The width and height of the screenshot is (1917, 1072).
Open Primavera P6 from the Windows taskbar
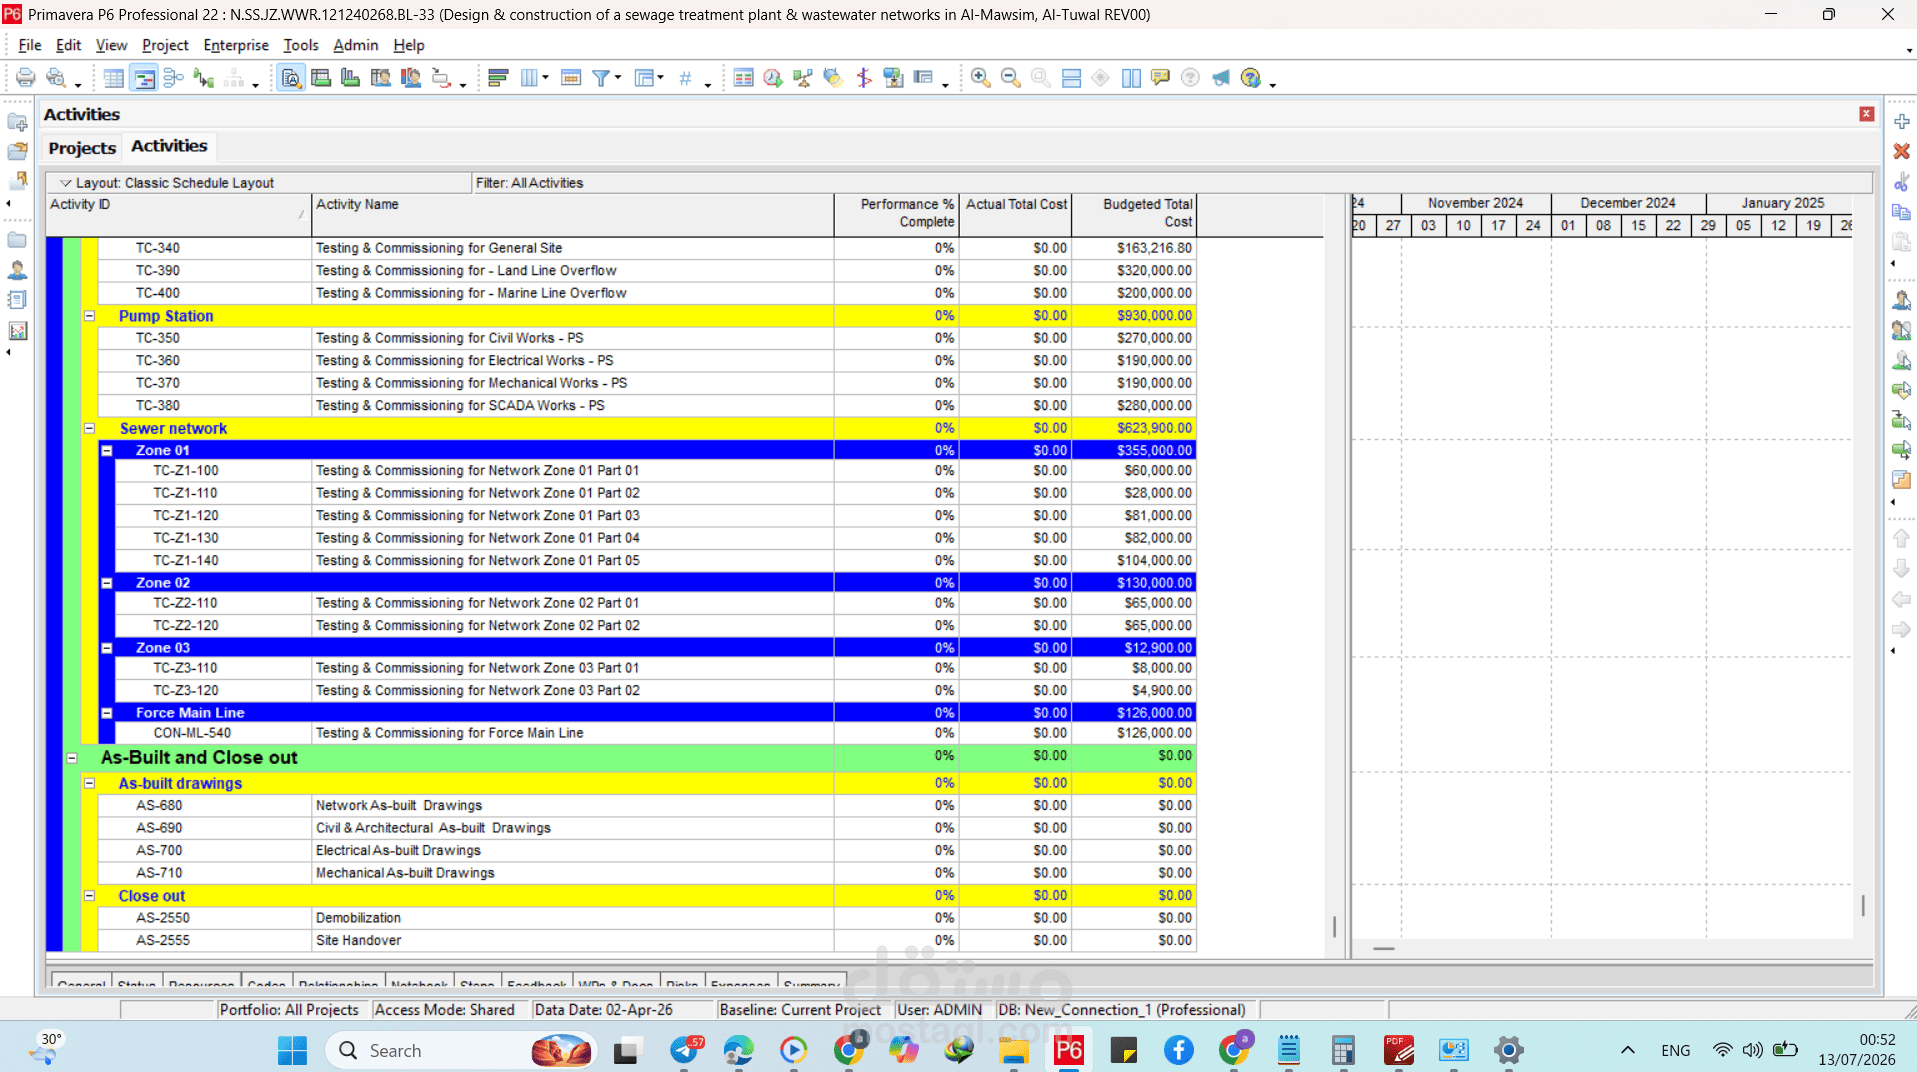click(x=1068, y=1050)
